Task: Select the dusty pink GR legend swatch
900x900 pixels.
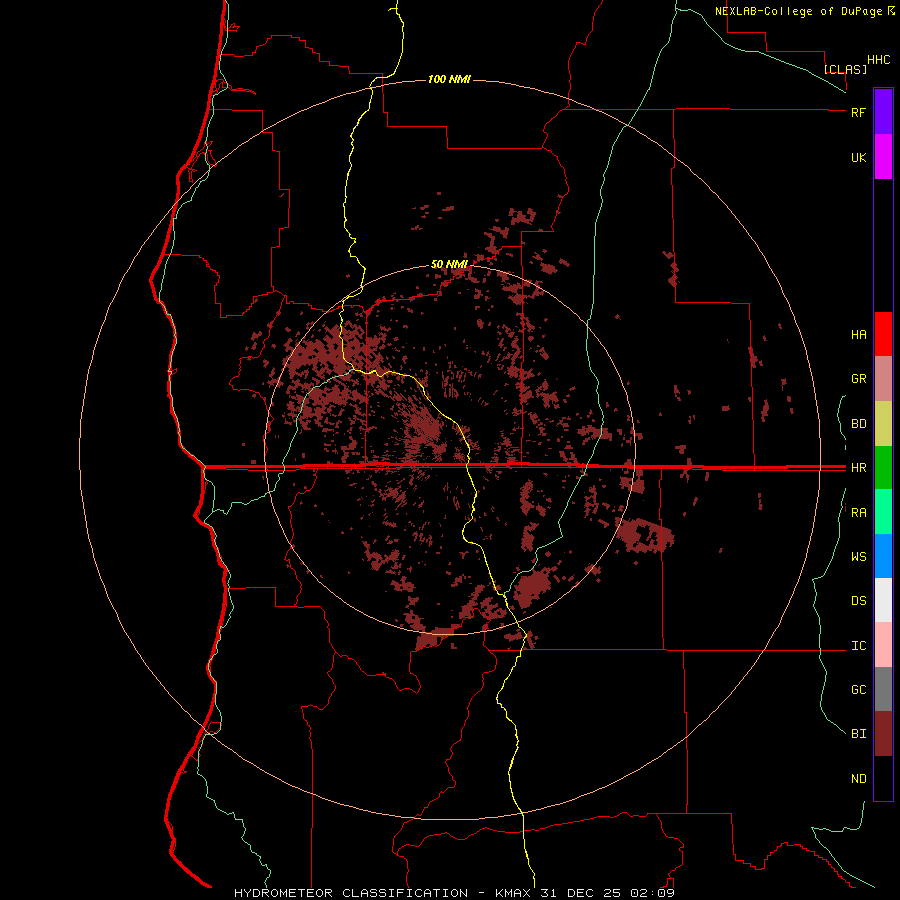Action: tap(883, 379)
